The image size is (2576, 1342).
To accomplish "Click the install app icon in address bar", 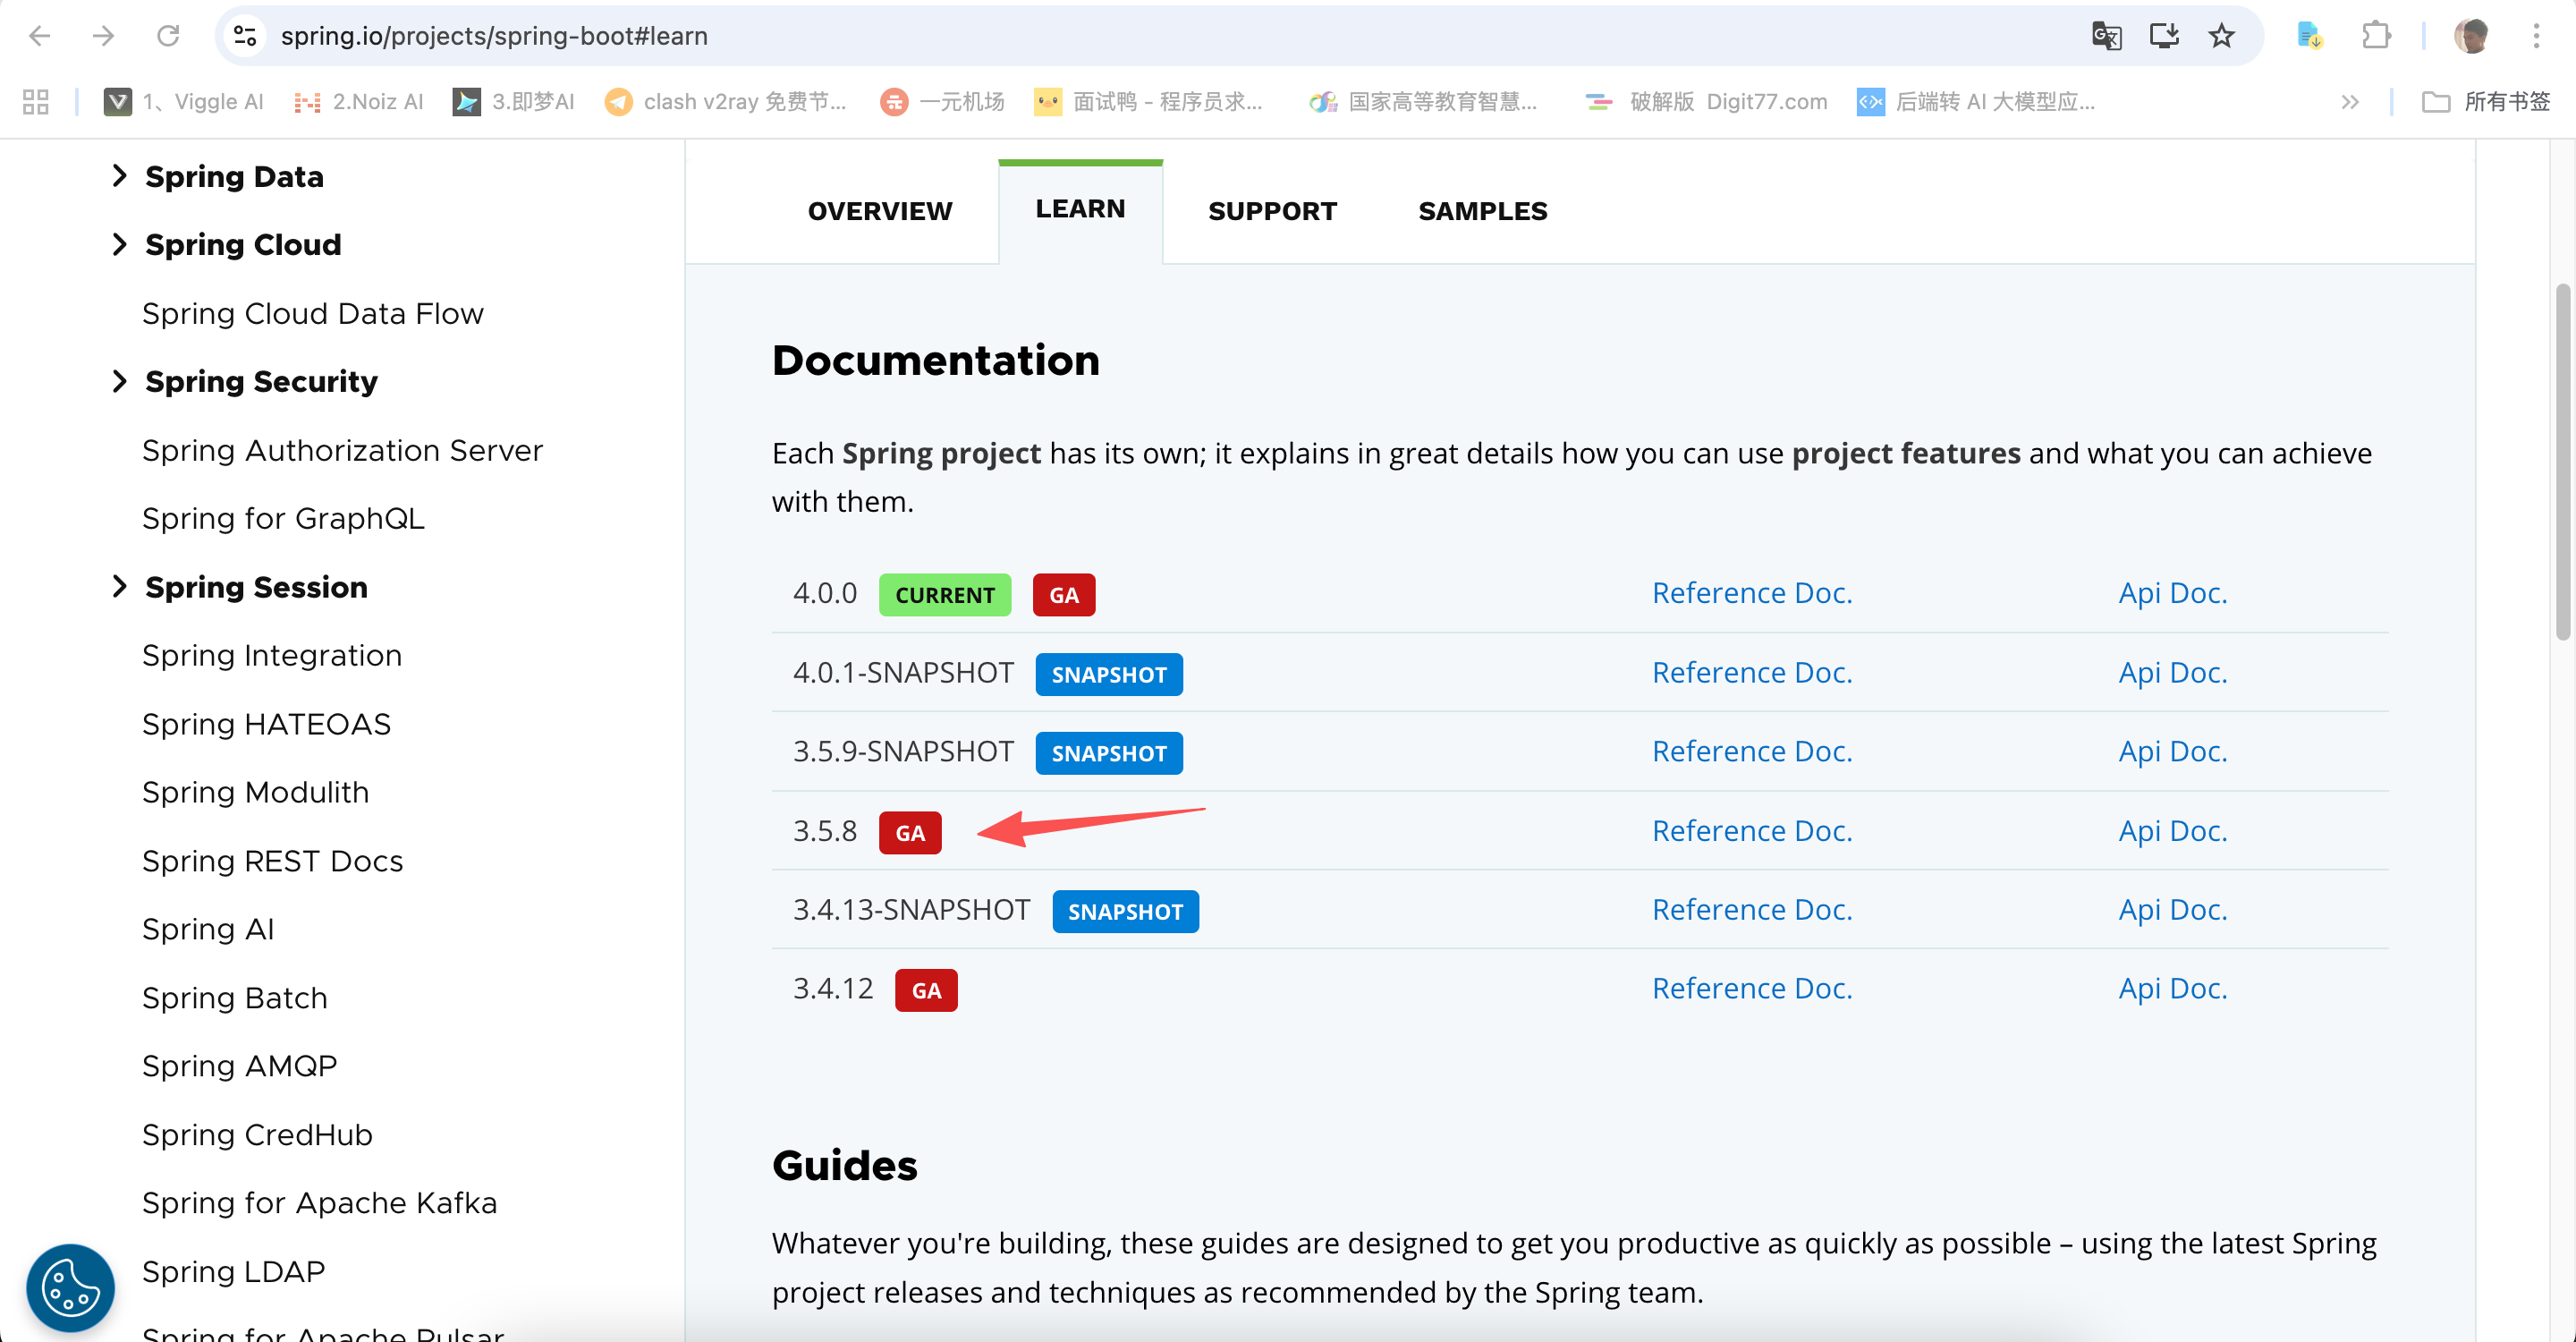I will 2164,36.
